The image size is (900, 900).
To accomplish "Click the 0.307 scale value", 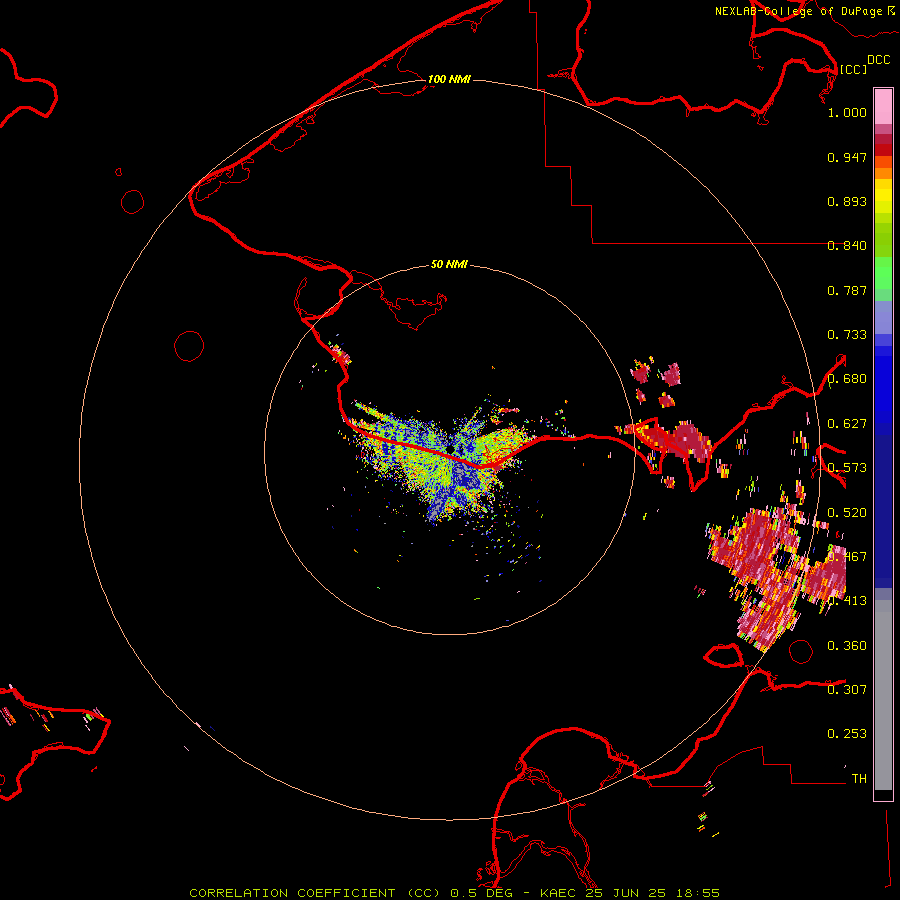I will click(x=847, y=690).
